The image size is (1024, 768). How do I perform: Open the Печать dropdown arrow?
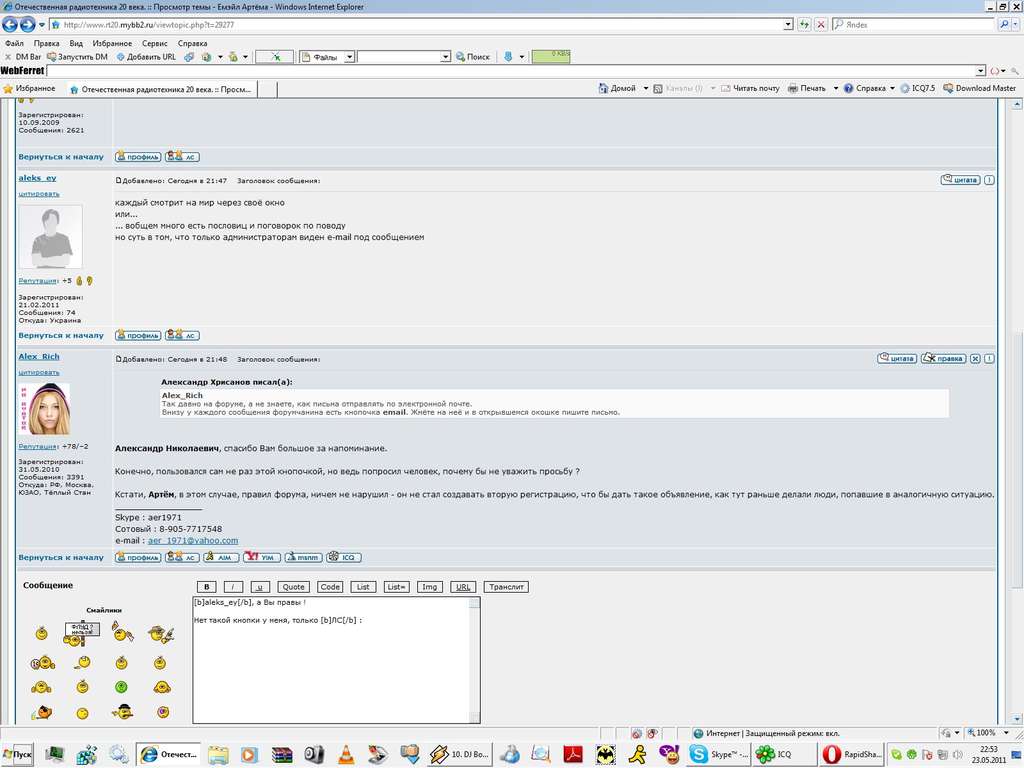point(835,88)
